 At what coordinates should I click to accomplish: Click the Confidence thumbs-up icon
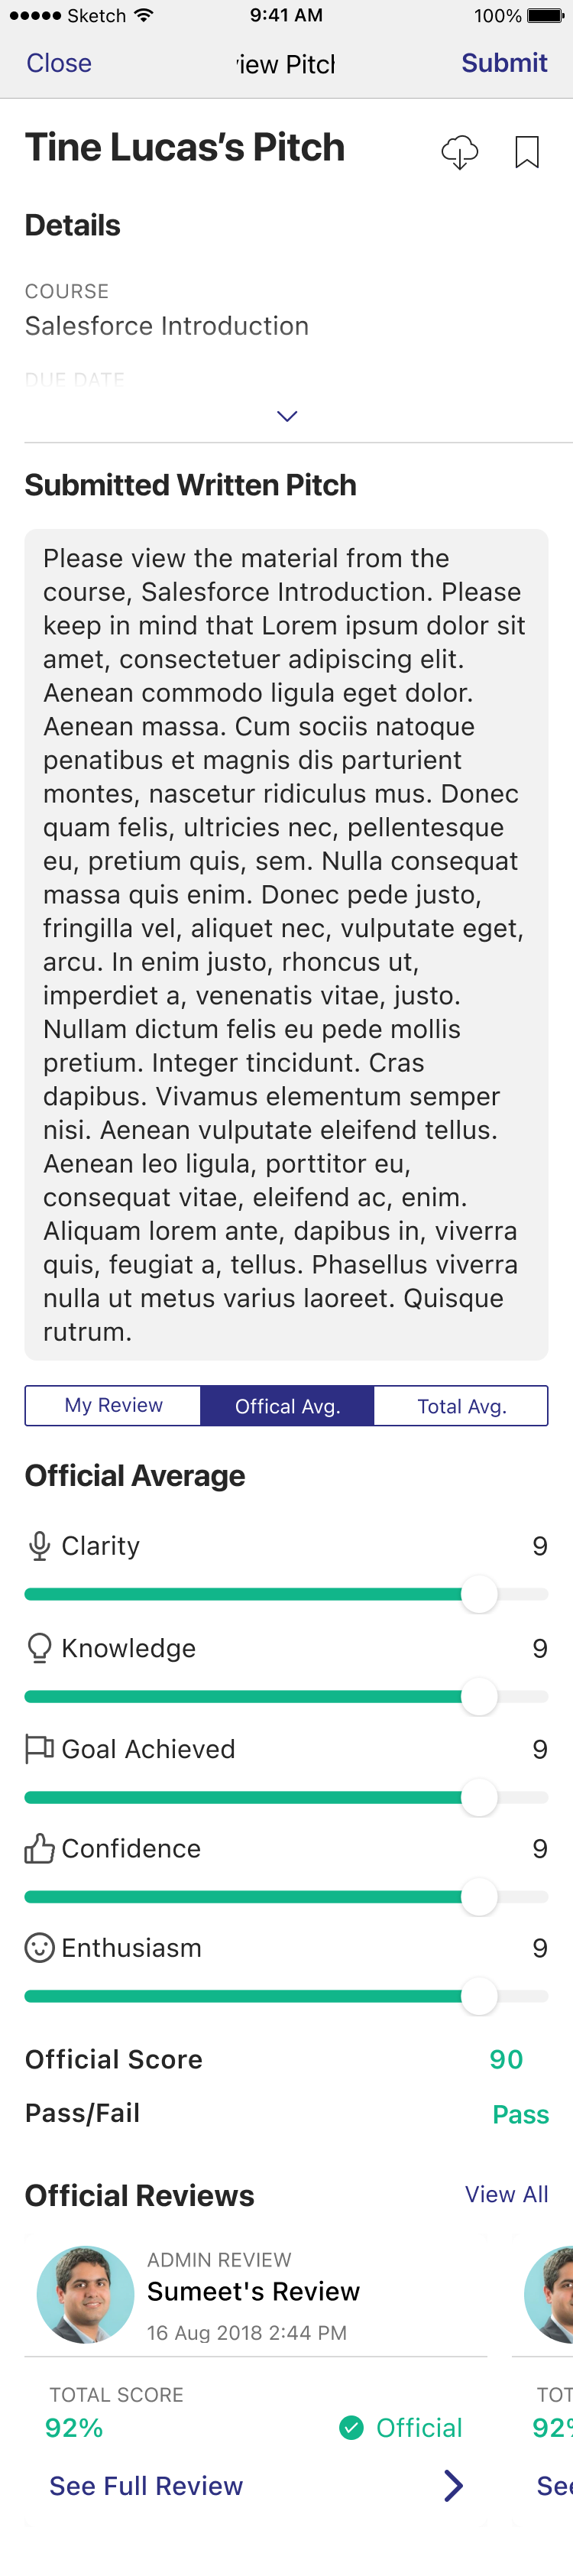[x=39, y=1848]
